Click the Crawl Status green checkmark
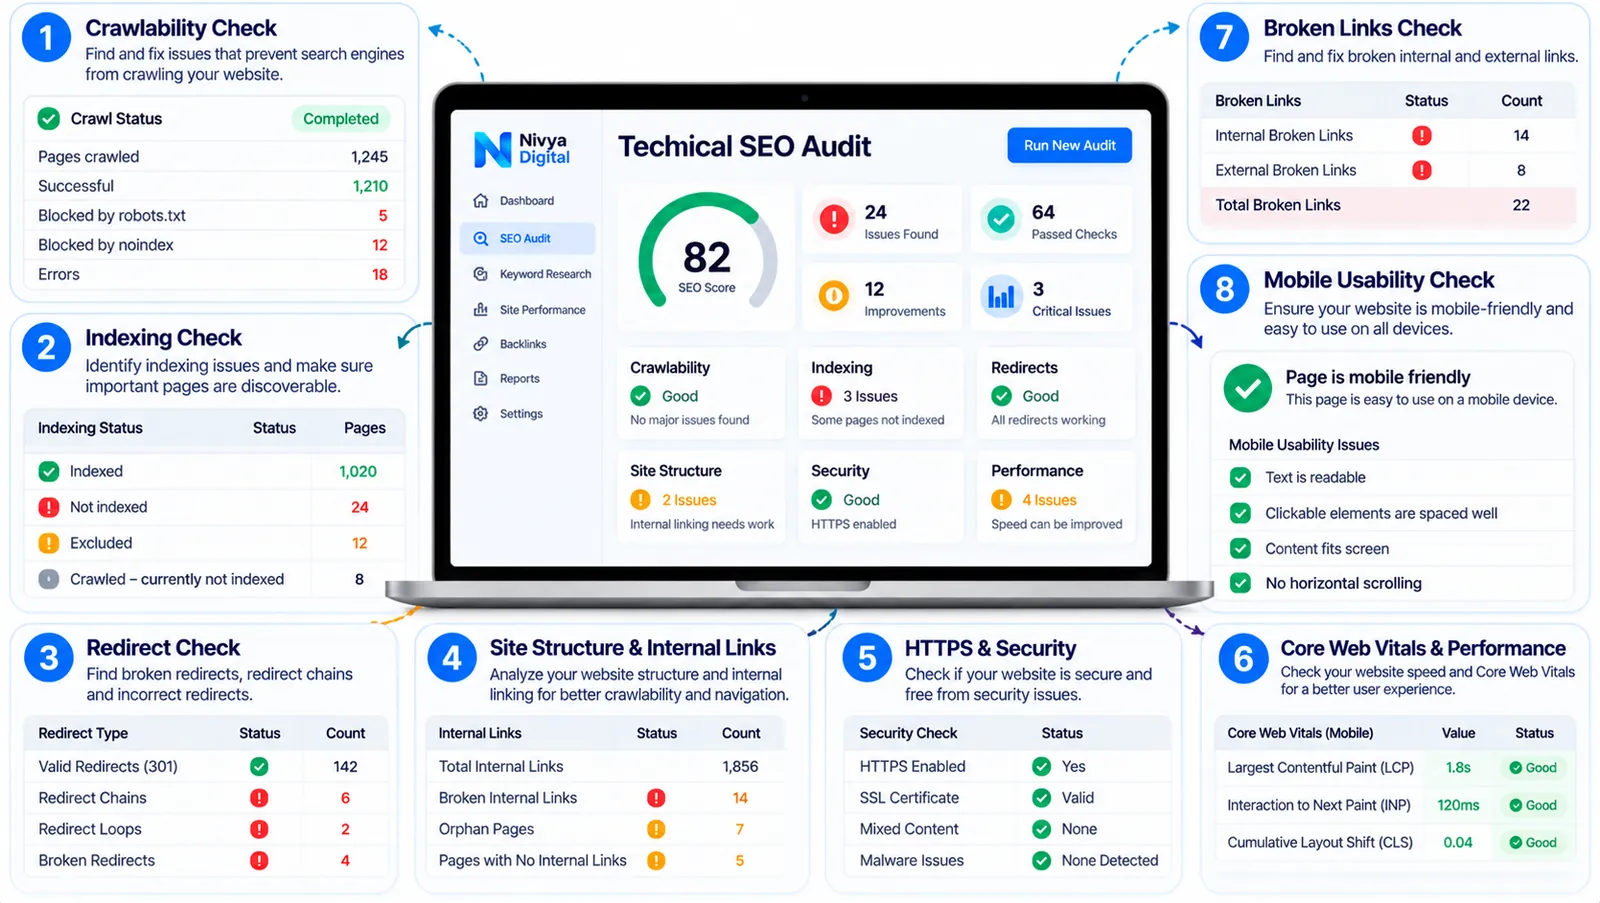This screenshot has width=1600, height=903. coord(49,119)
